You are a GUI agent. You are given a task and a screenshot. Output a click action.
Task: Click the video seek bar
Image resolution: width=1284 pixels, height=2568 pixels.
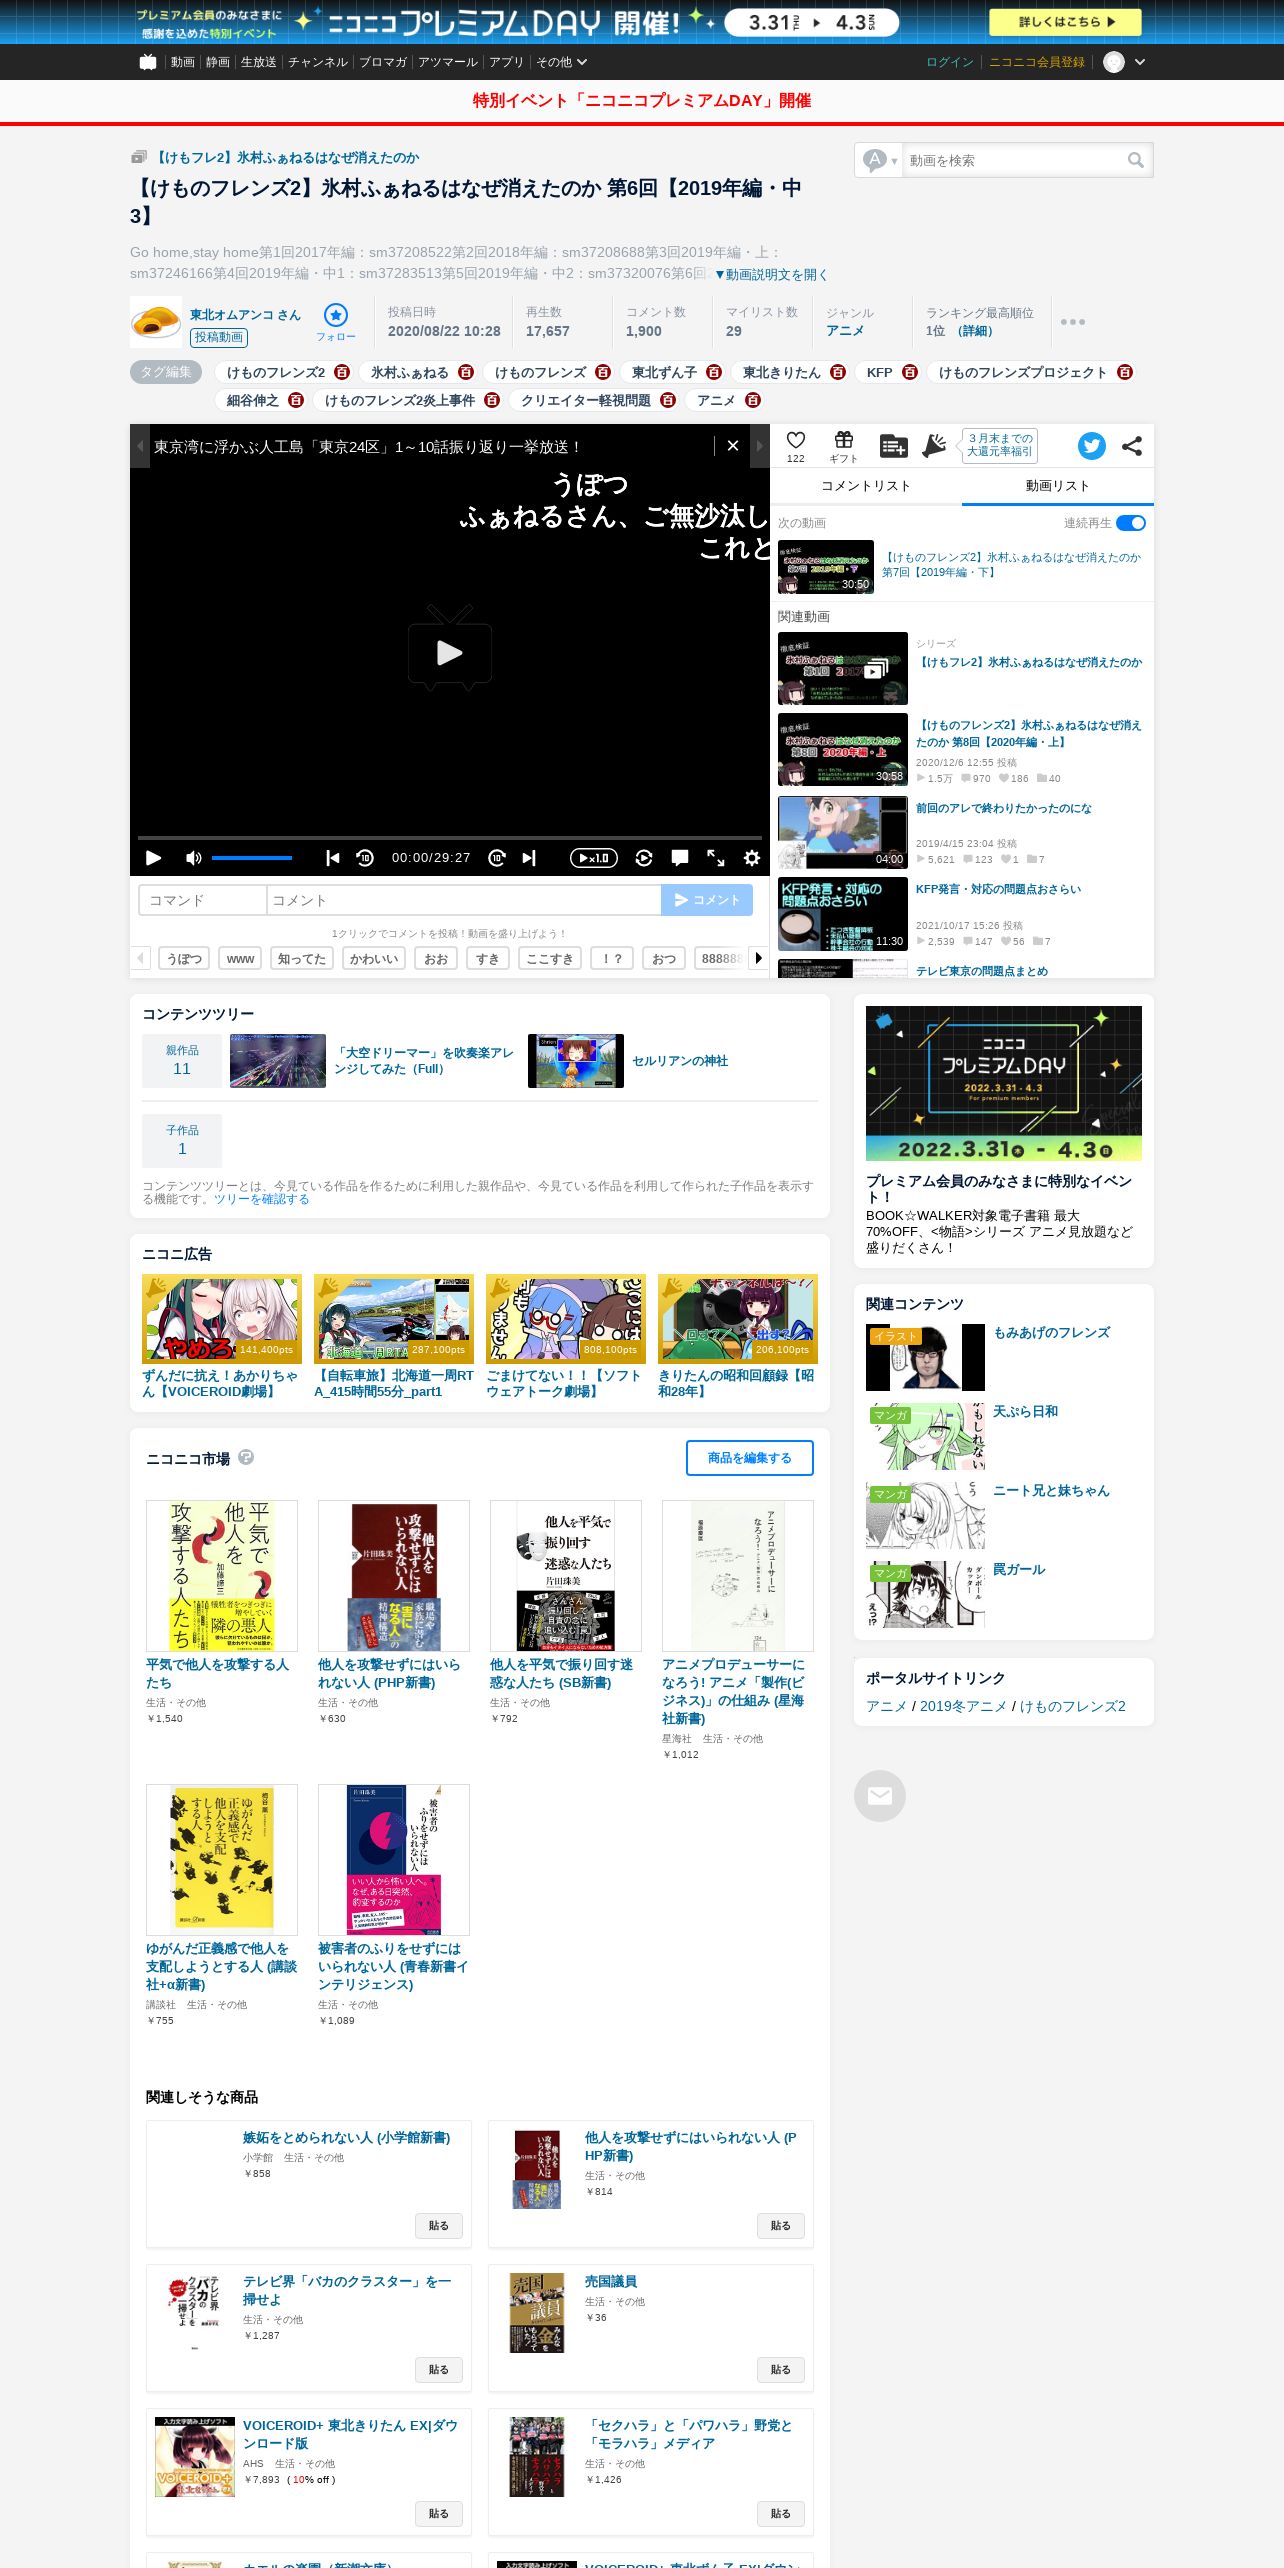coord(450,837)
